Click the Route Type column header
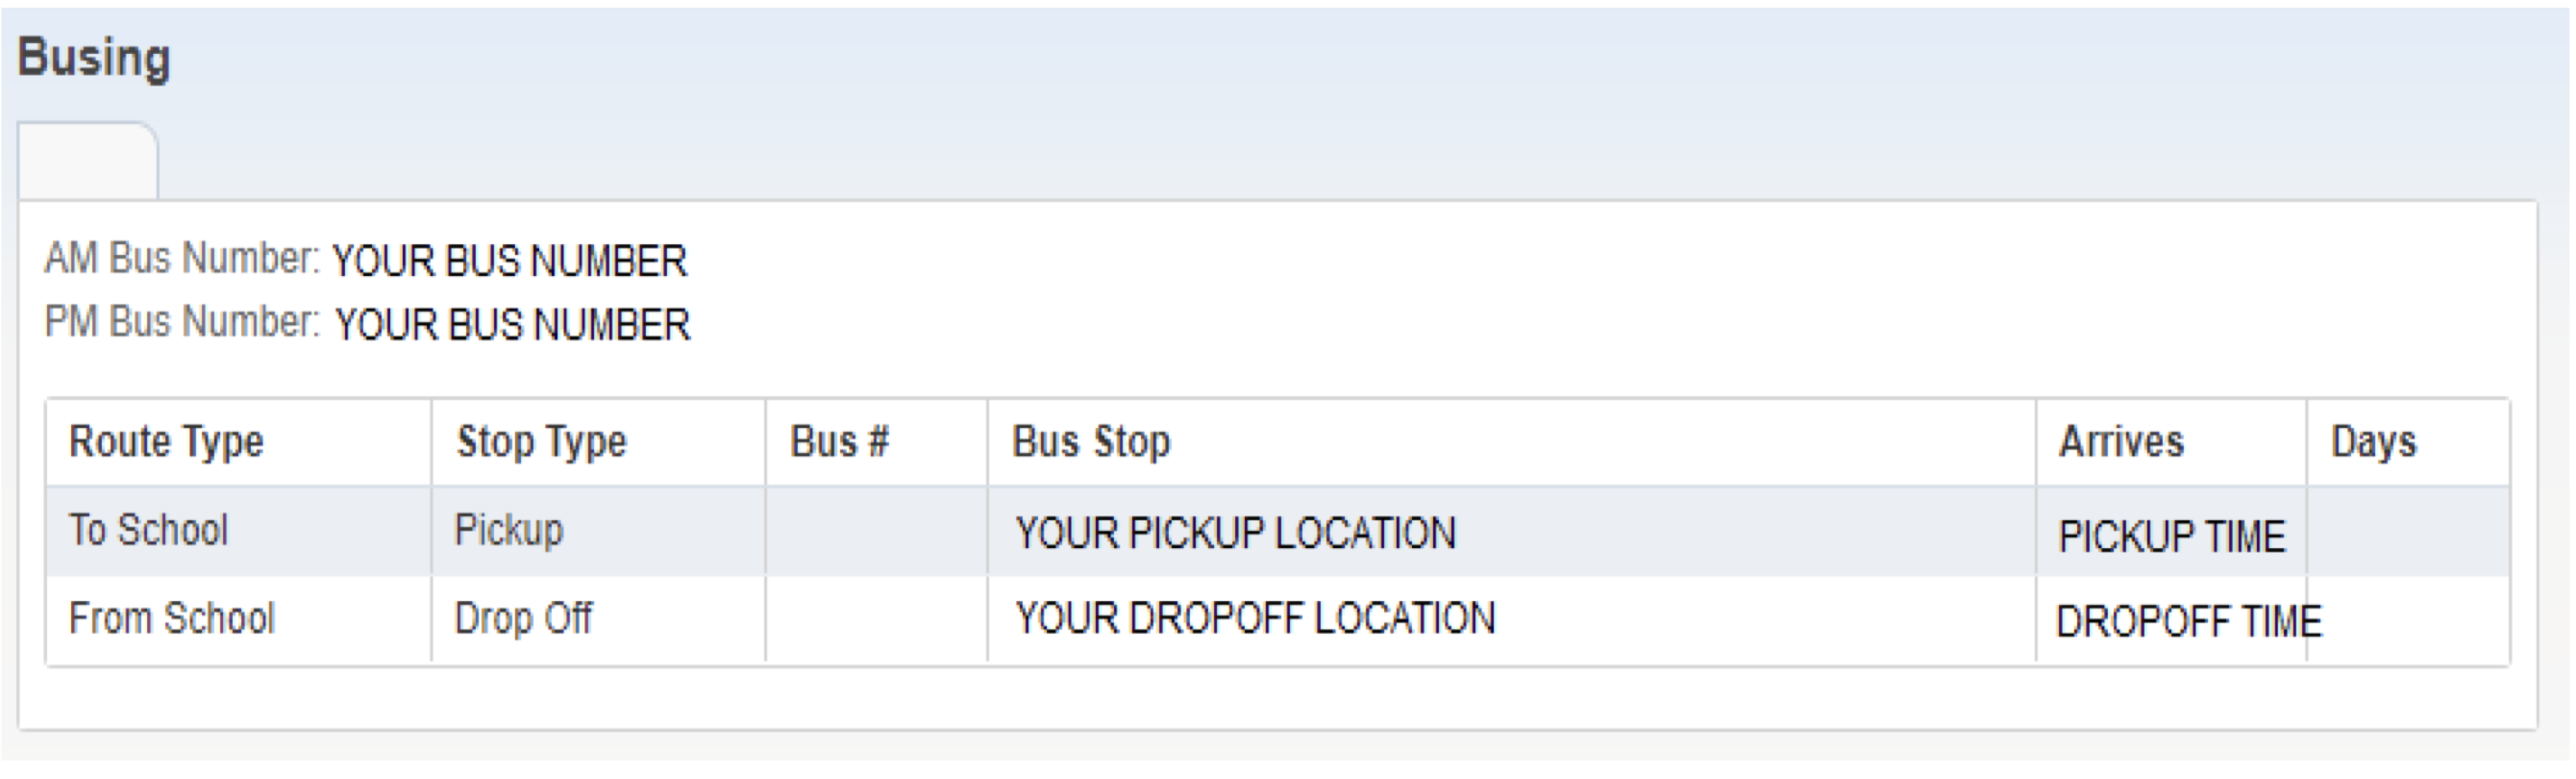The height and width of the screenshot is (779, 2576). (x=166, y=442)
